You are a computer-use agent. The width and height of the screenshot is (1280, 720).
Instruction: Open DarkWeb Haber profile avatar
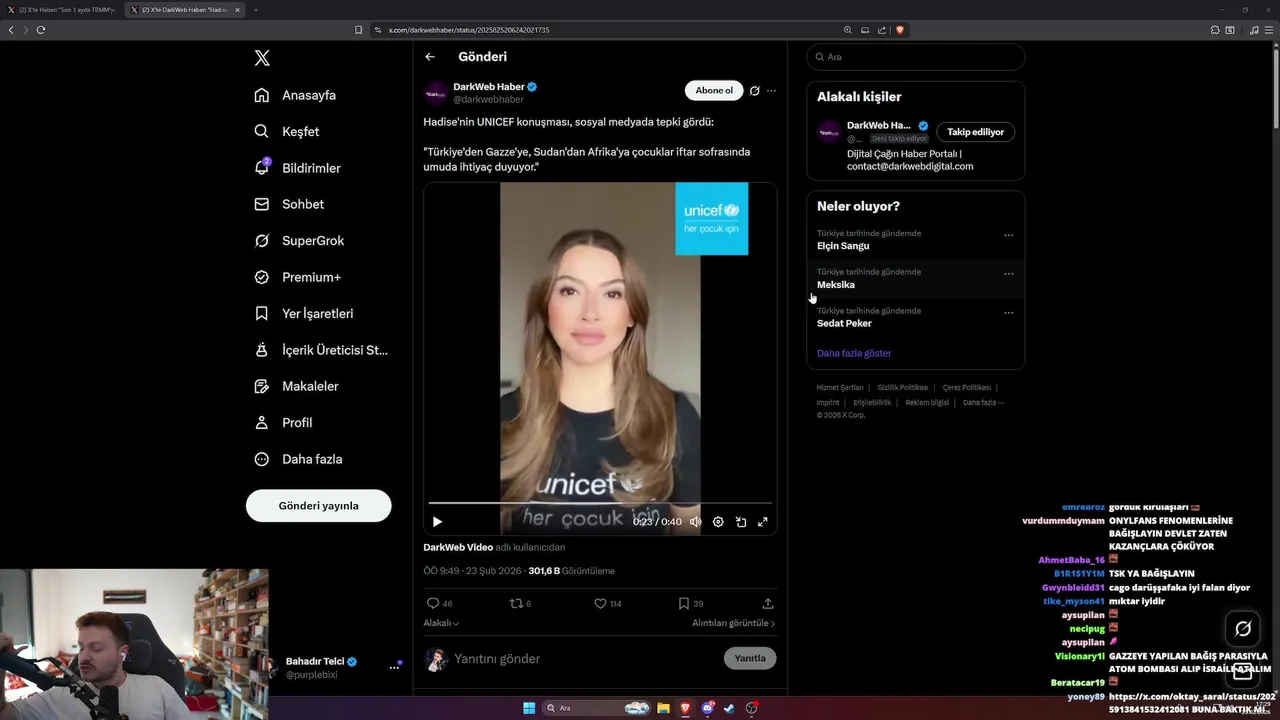point(435,93)
